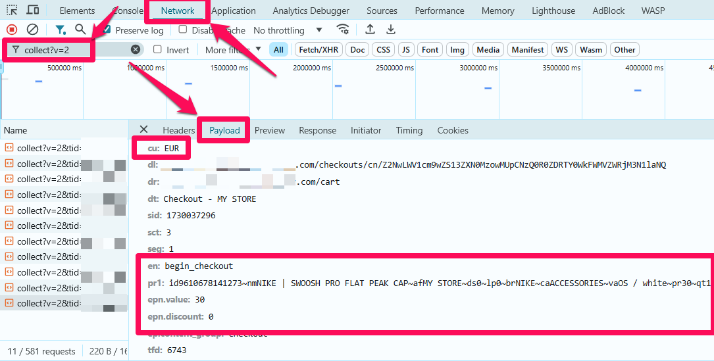The height and width of the screenshot is (361, 714).
Task: Open the Application panel tab
Action: [x=234, y=10]
